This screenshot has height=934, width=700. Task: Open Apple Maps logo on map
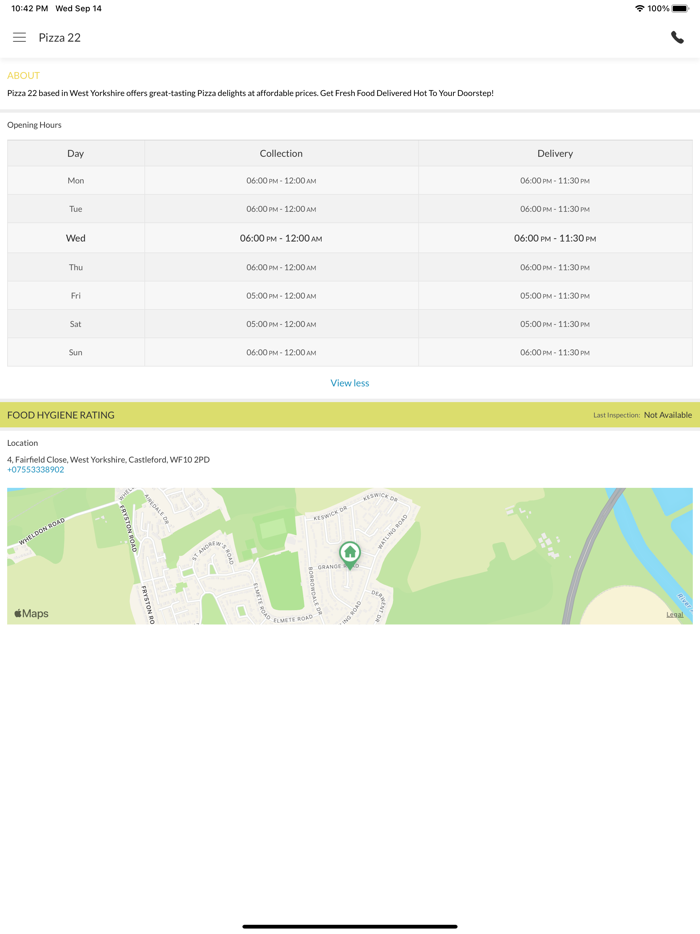[x=32, y=614]
